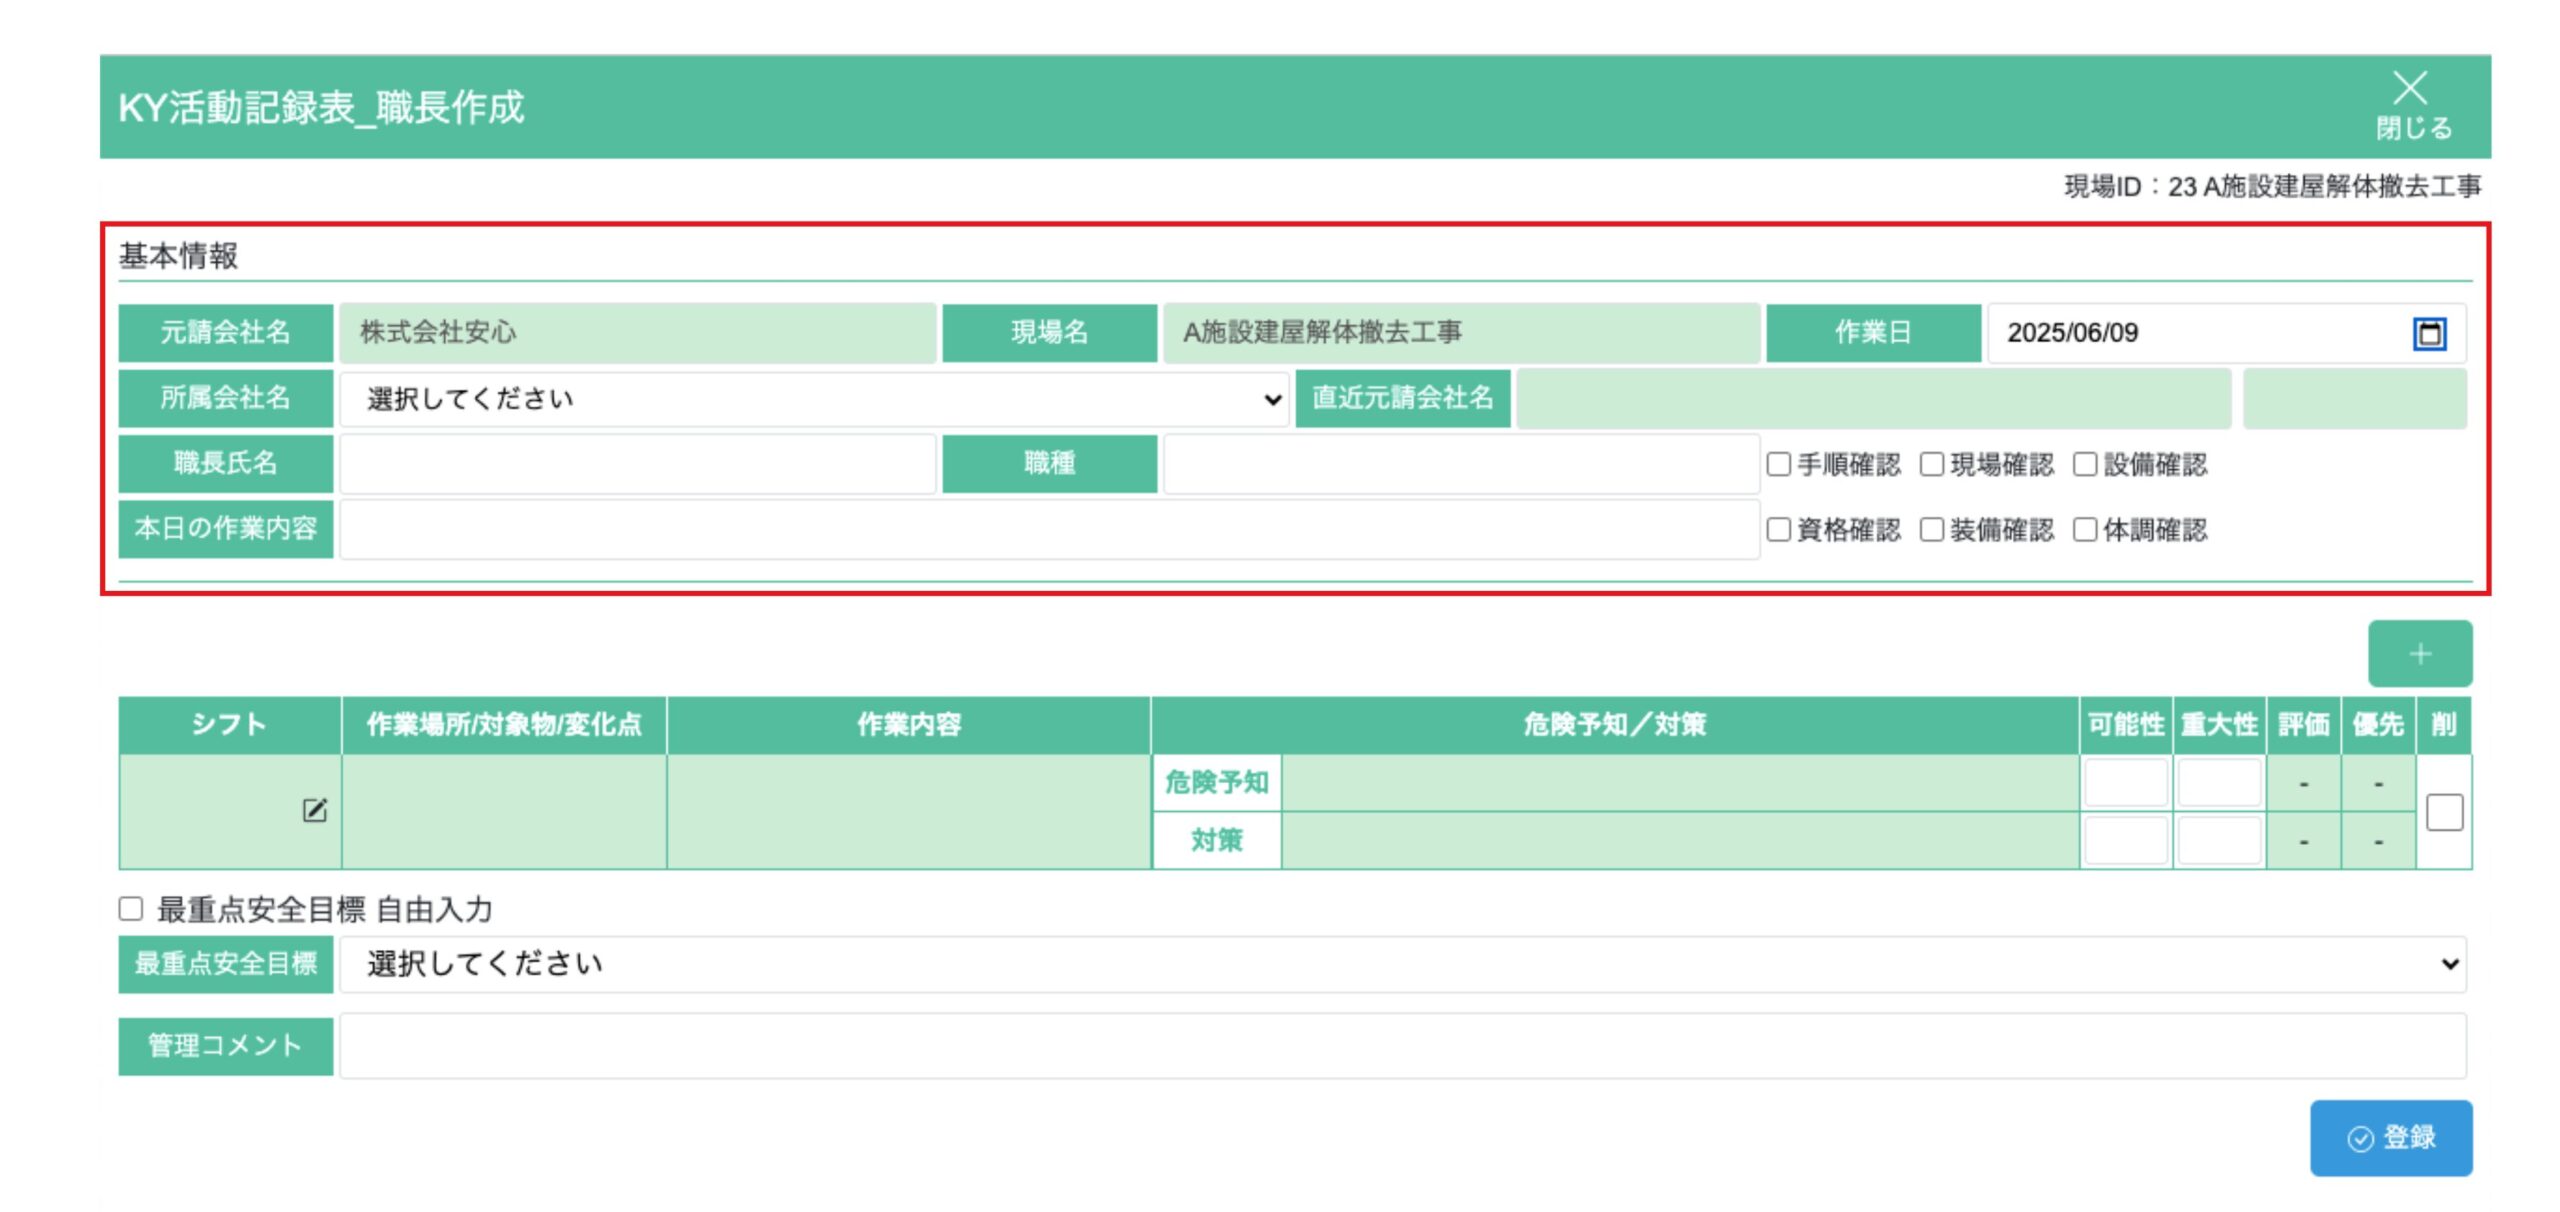
Task: Close the KY活動記録表 dialog with 閉じる
Action: (x=2413, y=106)
